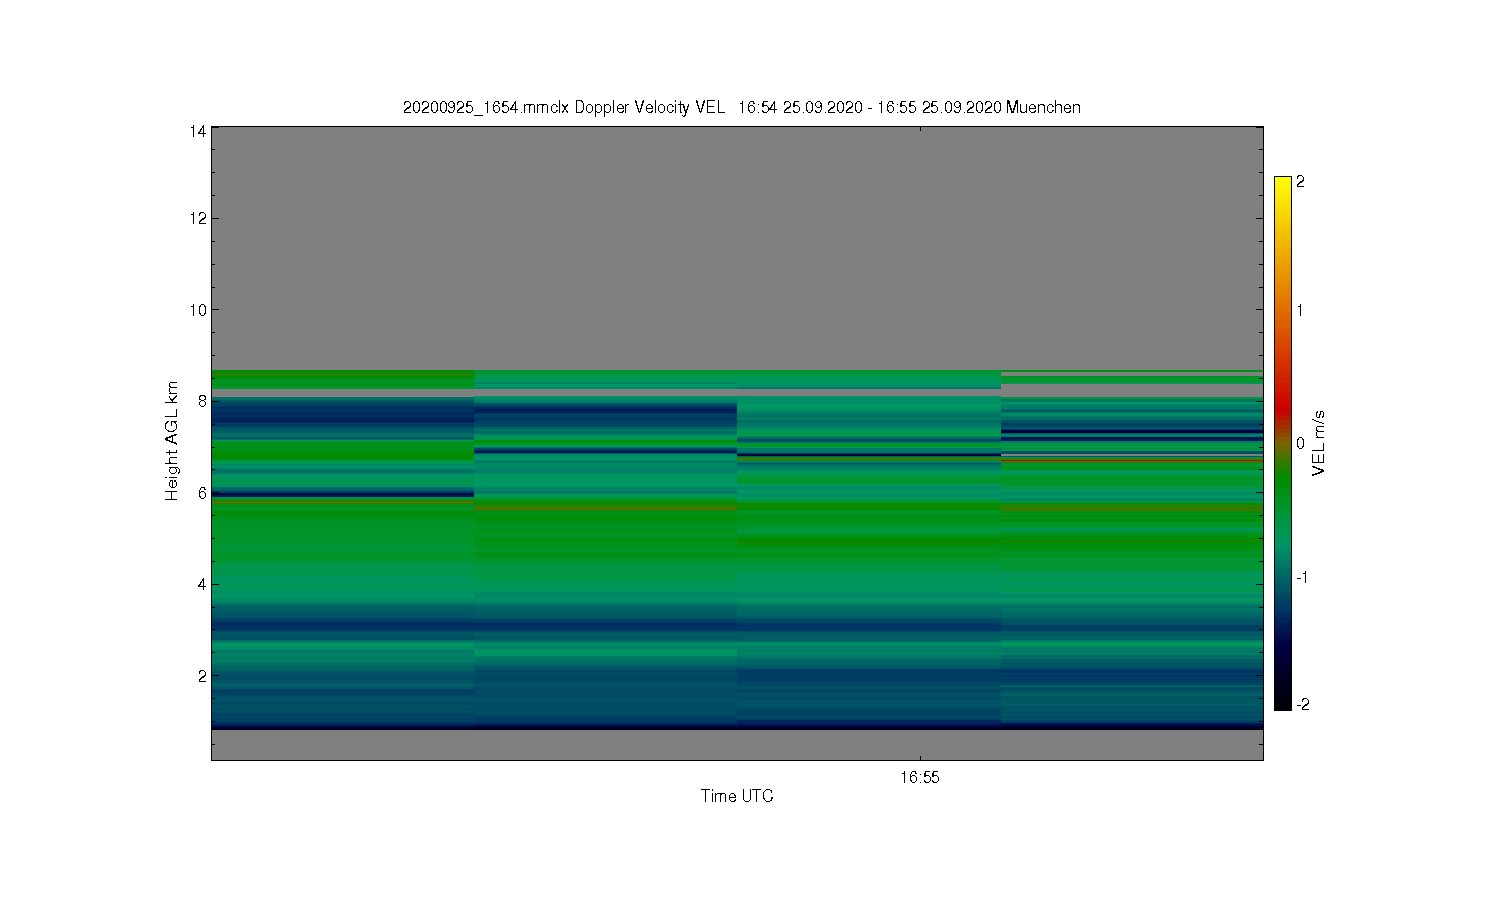
Task: Click the y-axis tick label 2
Action: point(203,676)
